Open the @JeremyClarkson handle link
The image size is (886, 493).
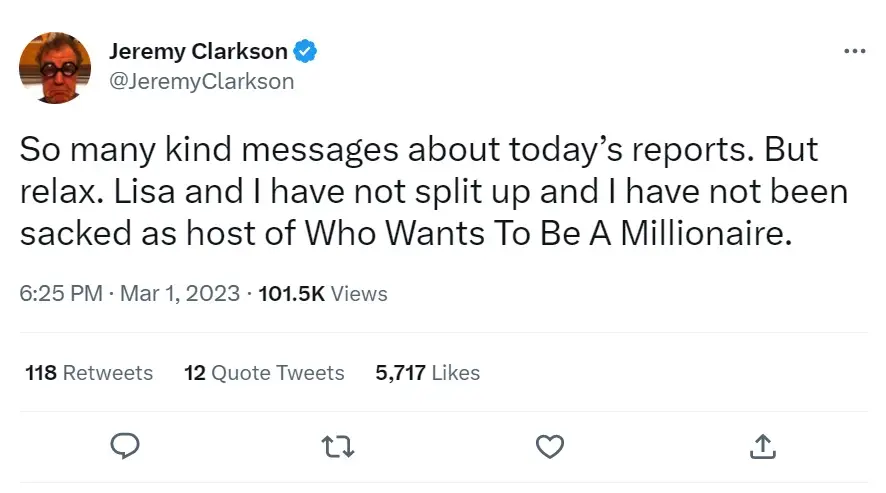[201, 81]
